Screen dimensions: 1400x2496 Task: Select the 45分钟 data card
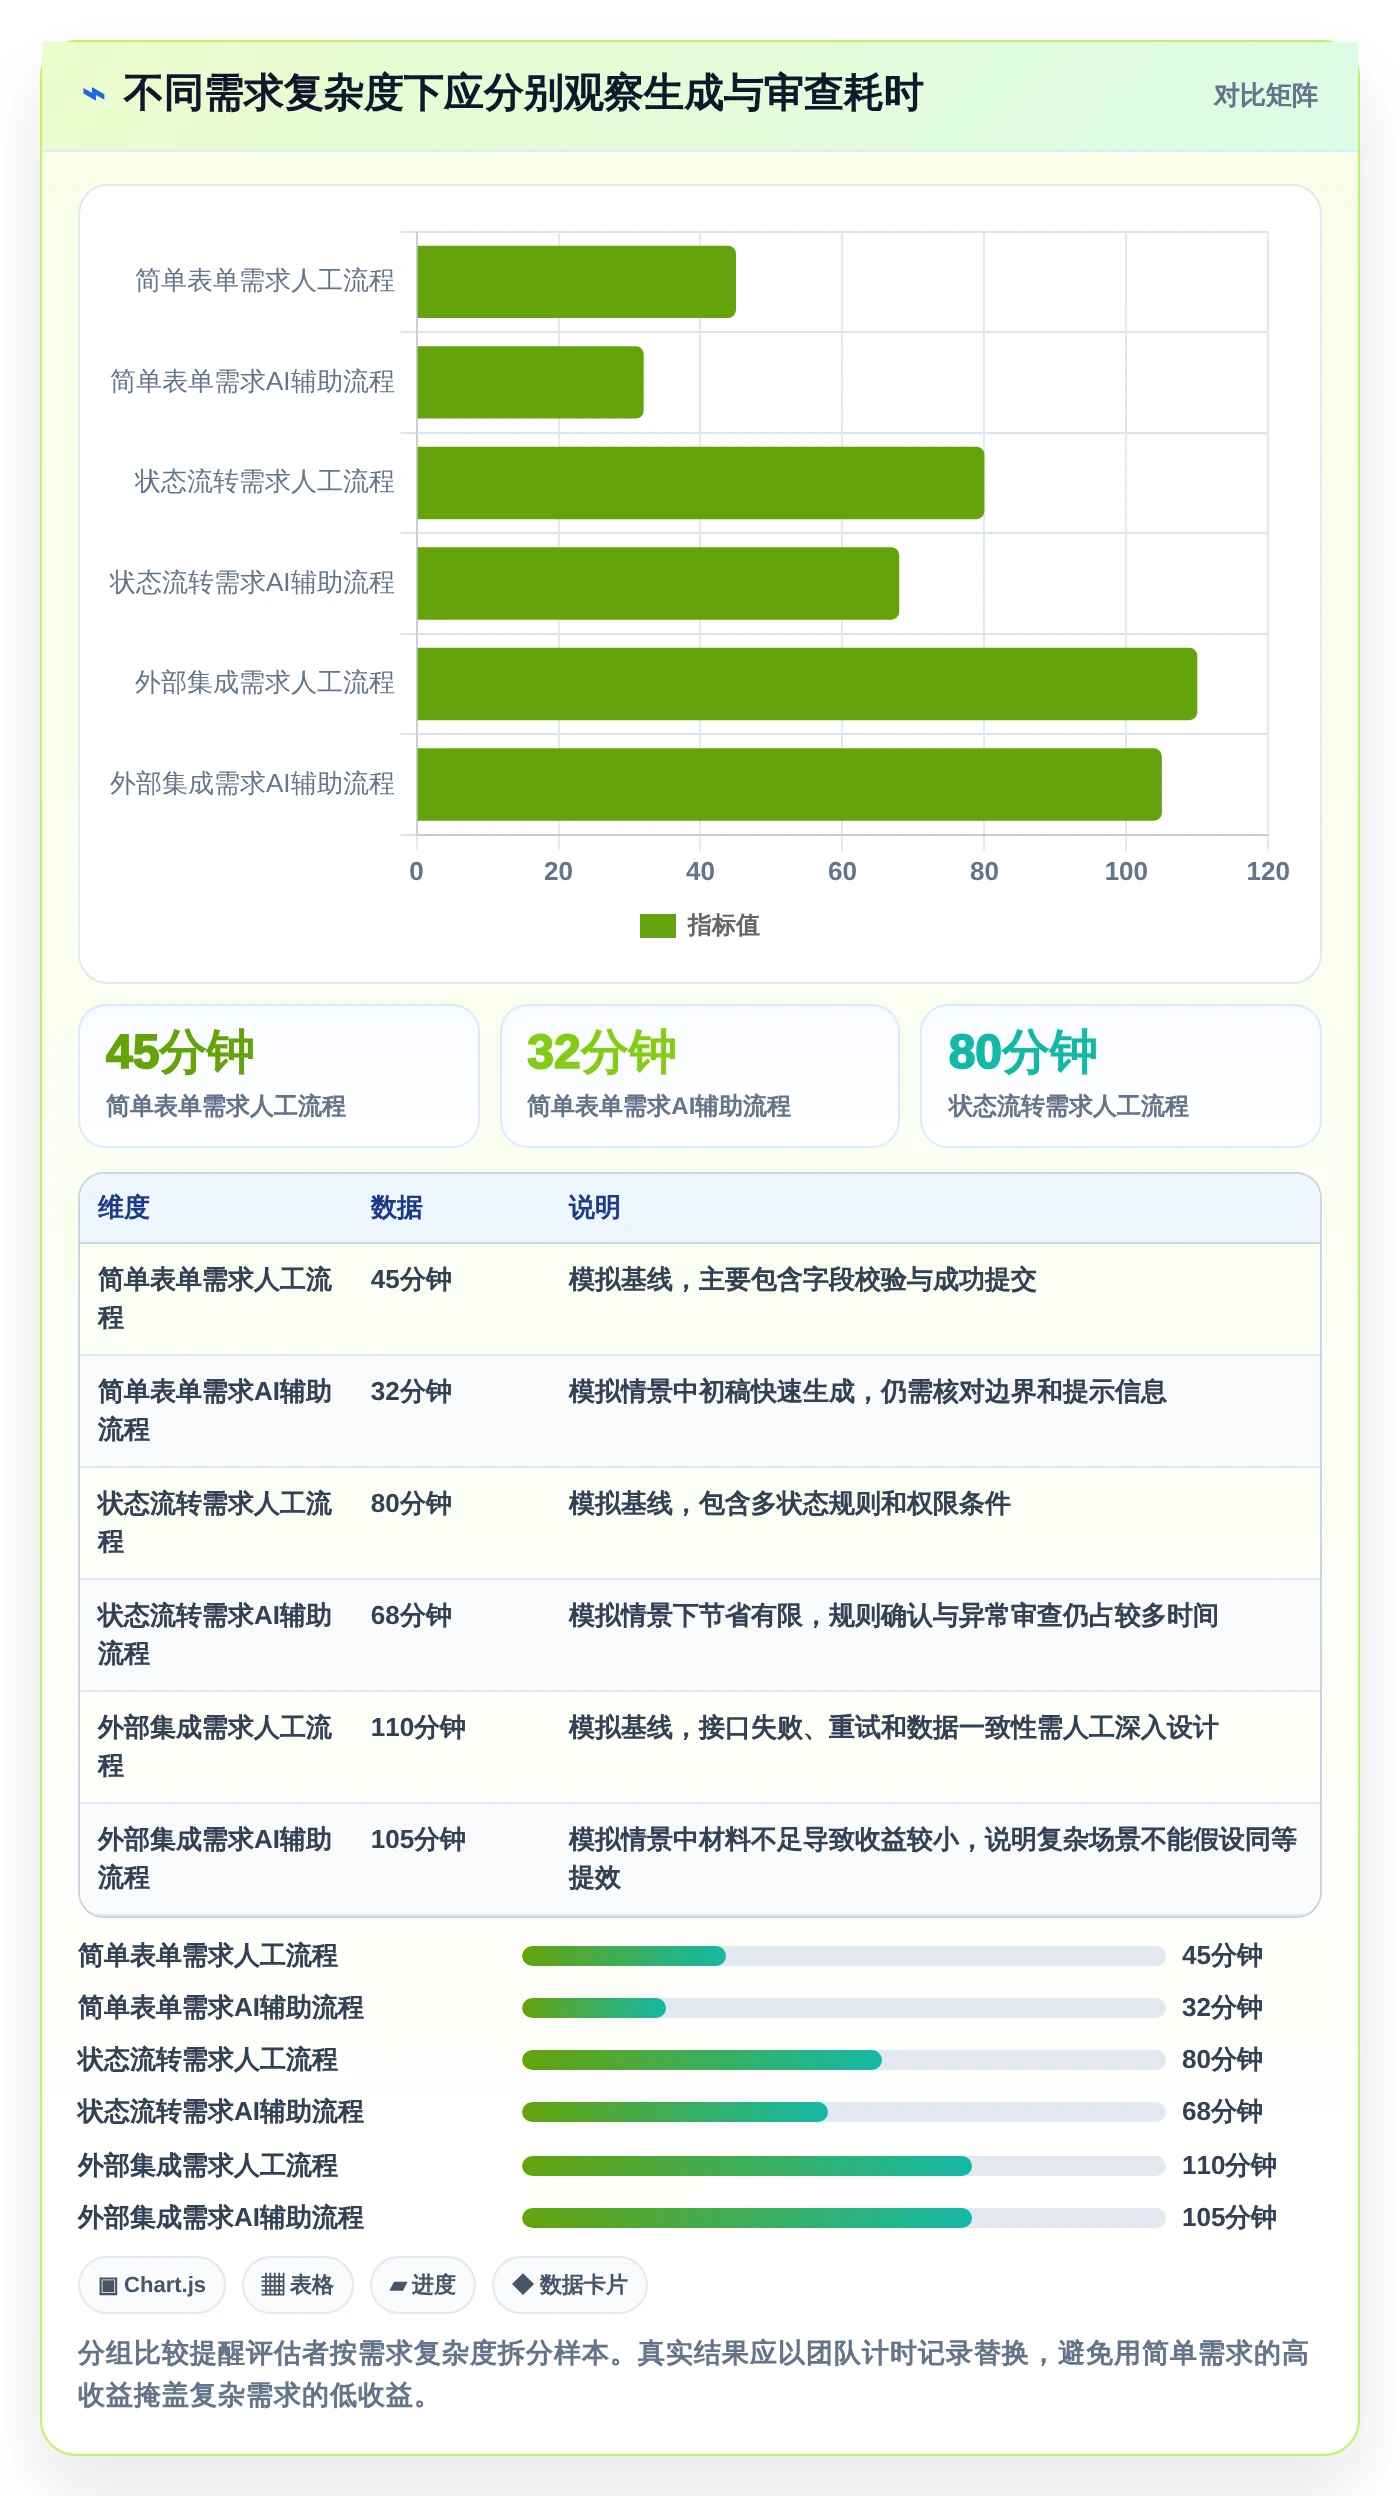(279, 1076)
